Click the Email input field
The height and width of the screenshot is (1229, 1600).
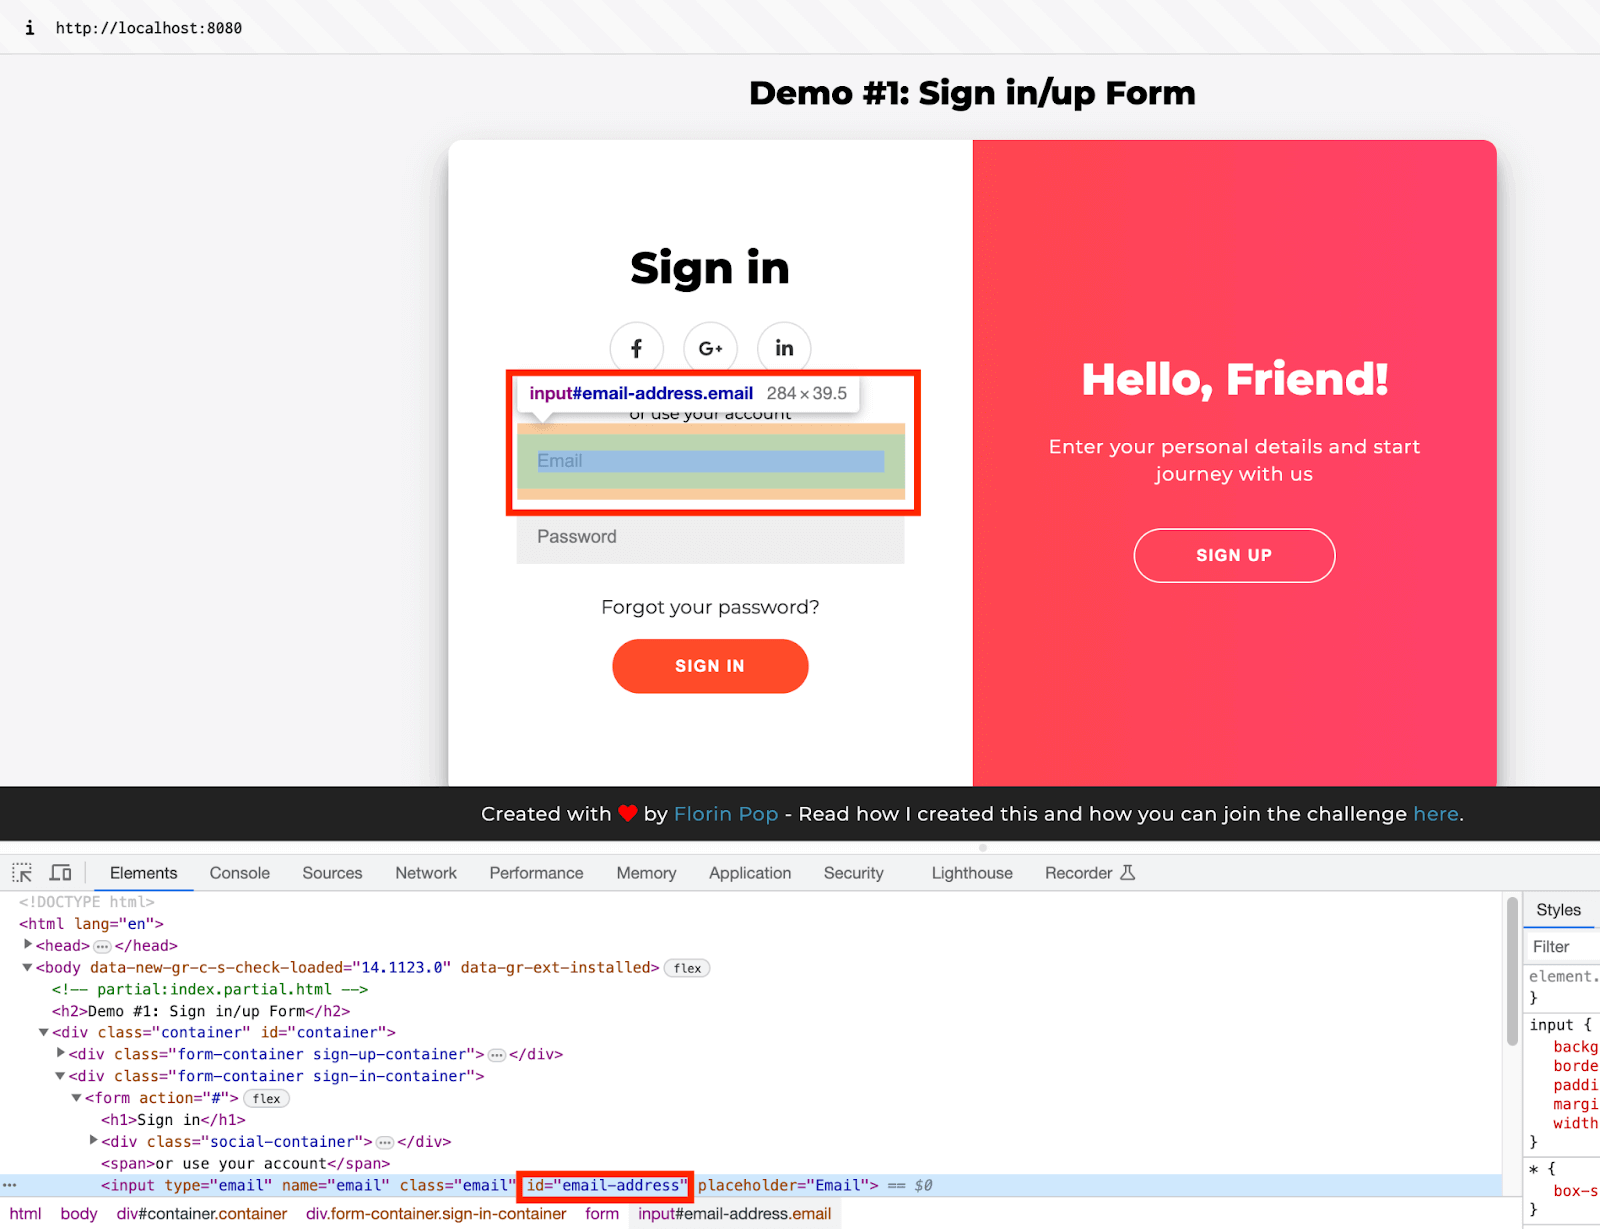(x=710, y=461)
